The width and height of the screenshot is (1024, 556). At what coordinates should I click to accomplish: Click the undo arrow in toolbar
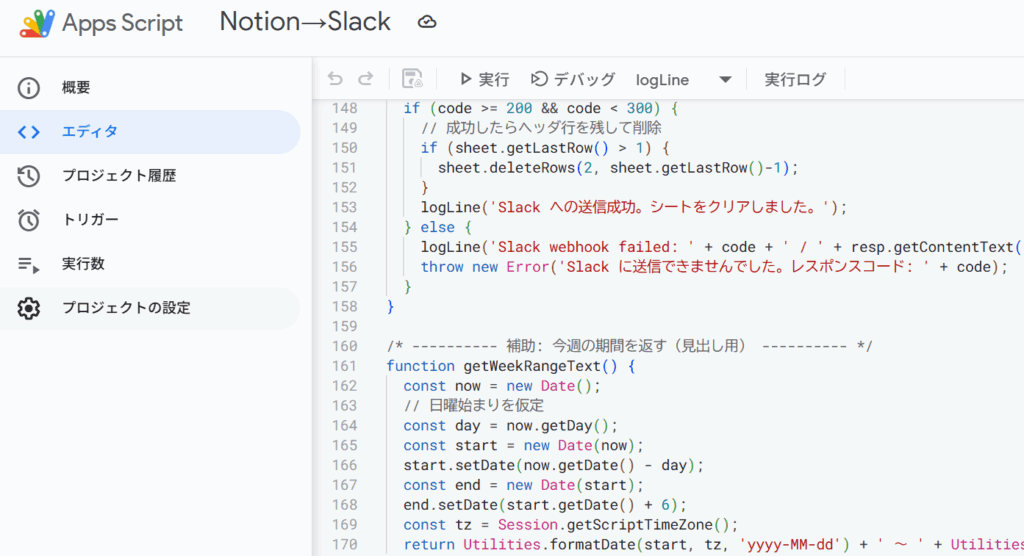click(335, 79)
